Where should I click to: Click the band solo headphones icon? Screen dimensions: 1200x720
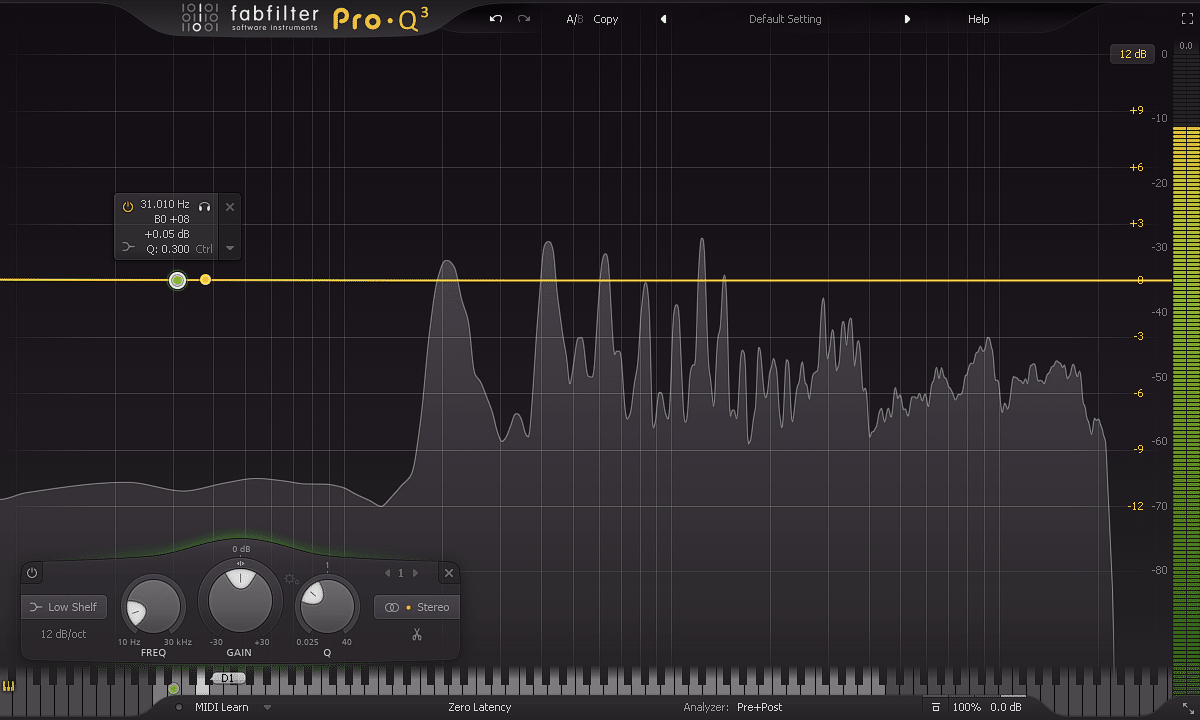point(204,206)
